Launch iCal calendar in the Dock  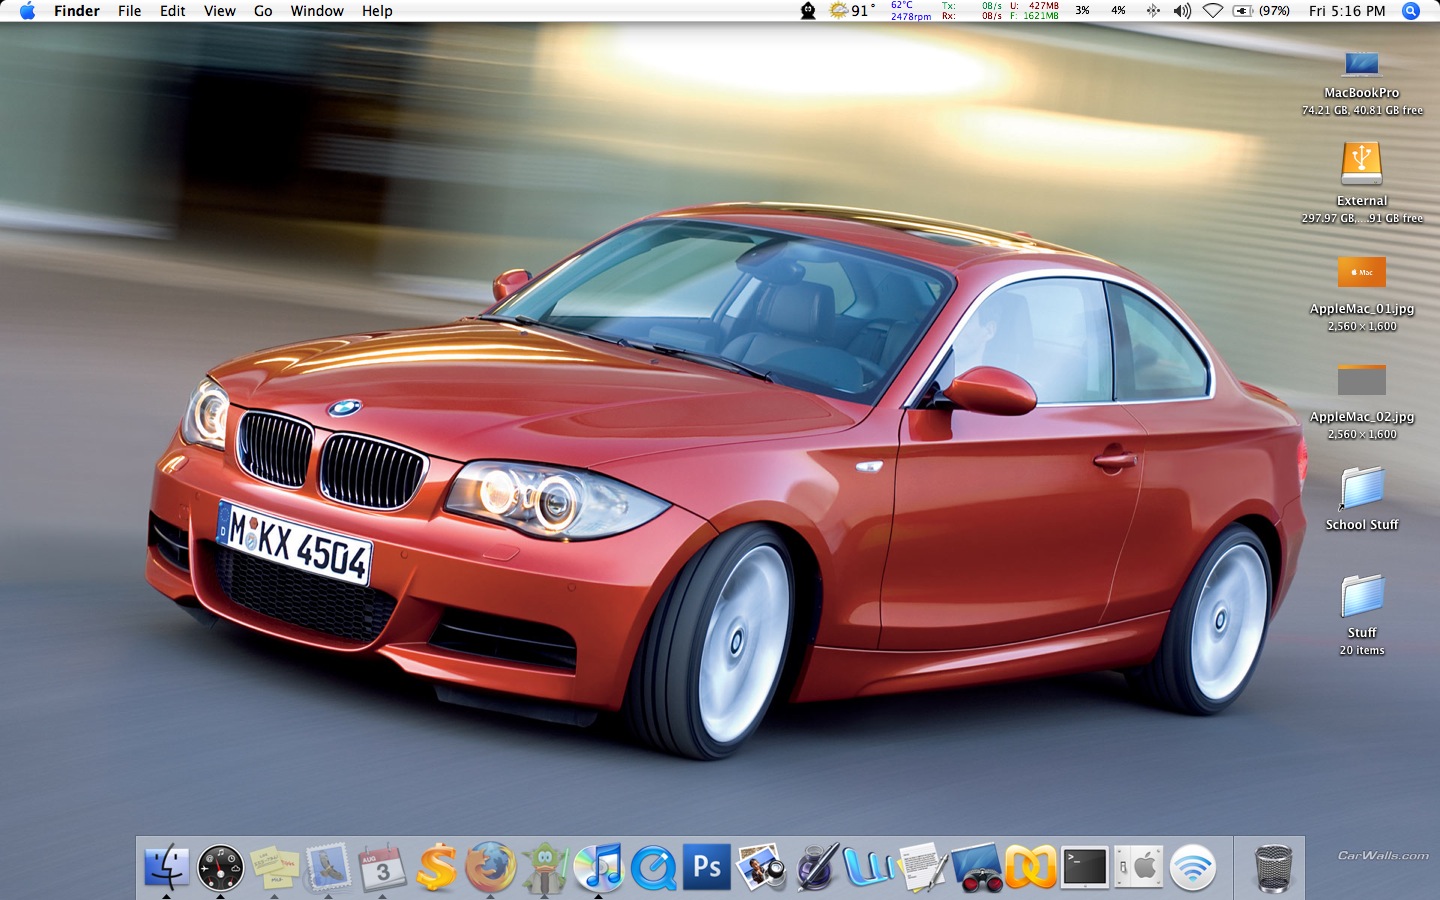(383, 867)
